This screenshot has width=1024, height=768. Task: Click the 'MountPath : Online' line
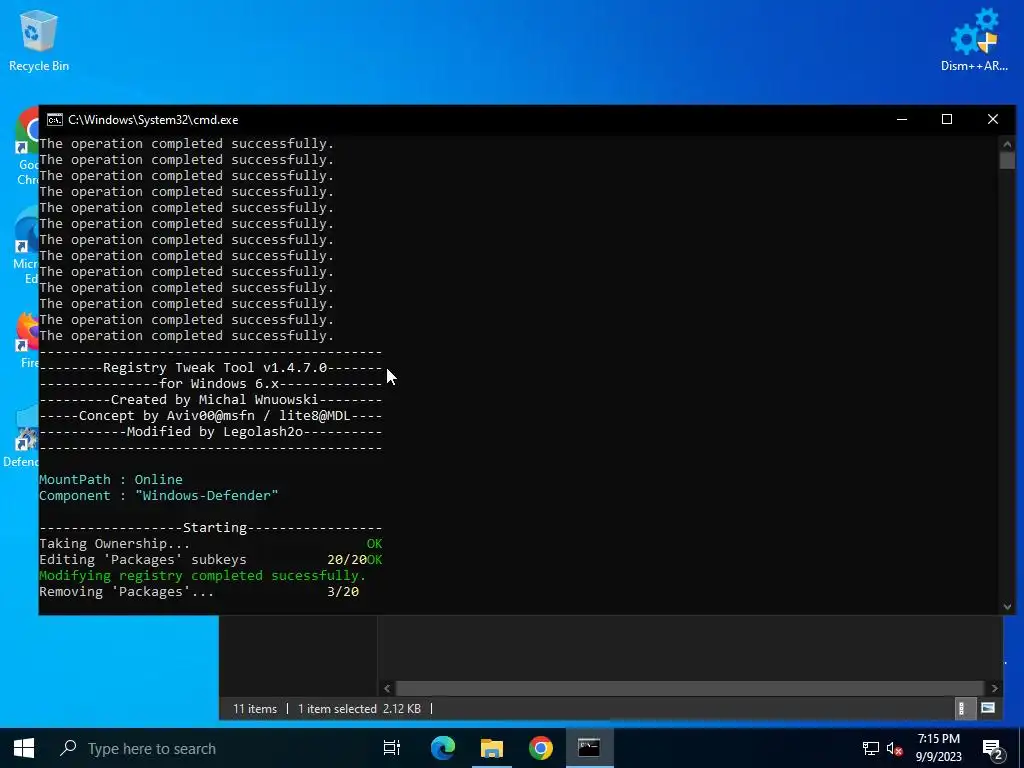[x=111, y=479]
